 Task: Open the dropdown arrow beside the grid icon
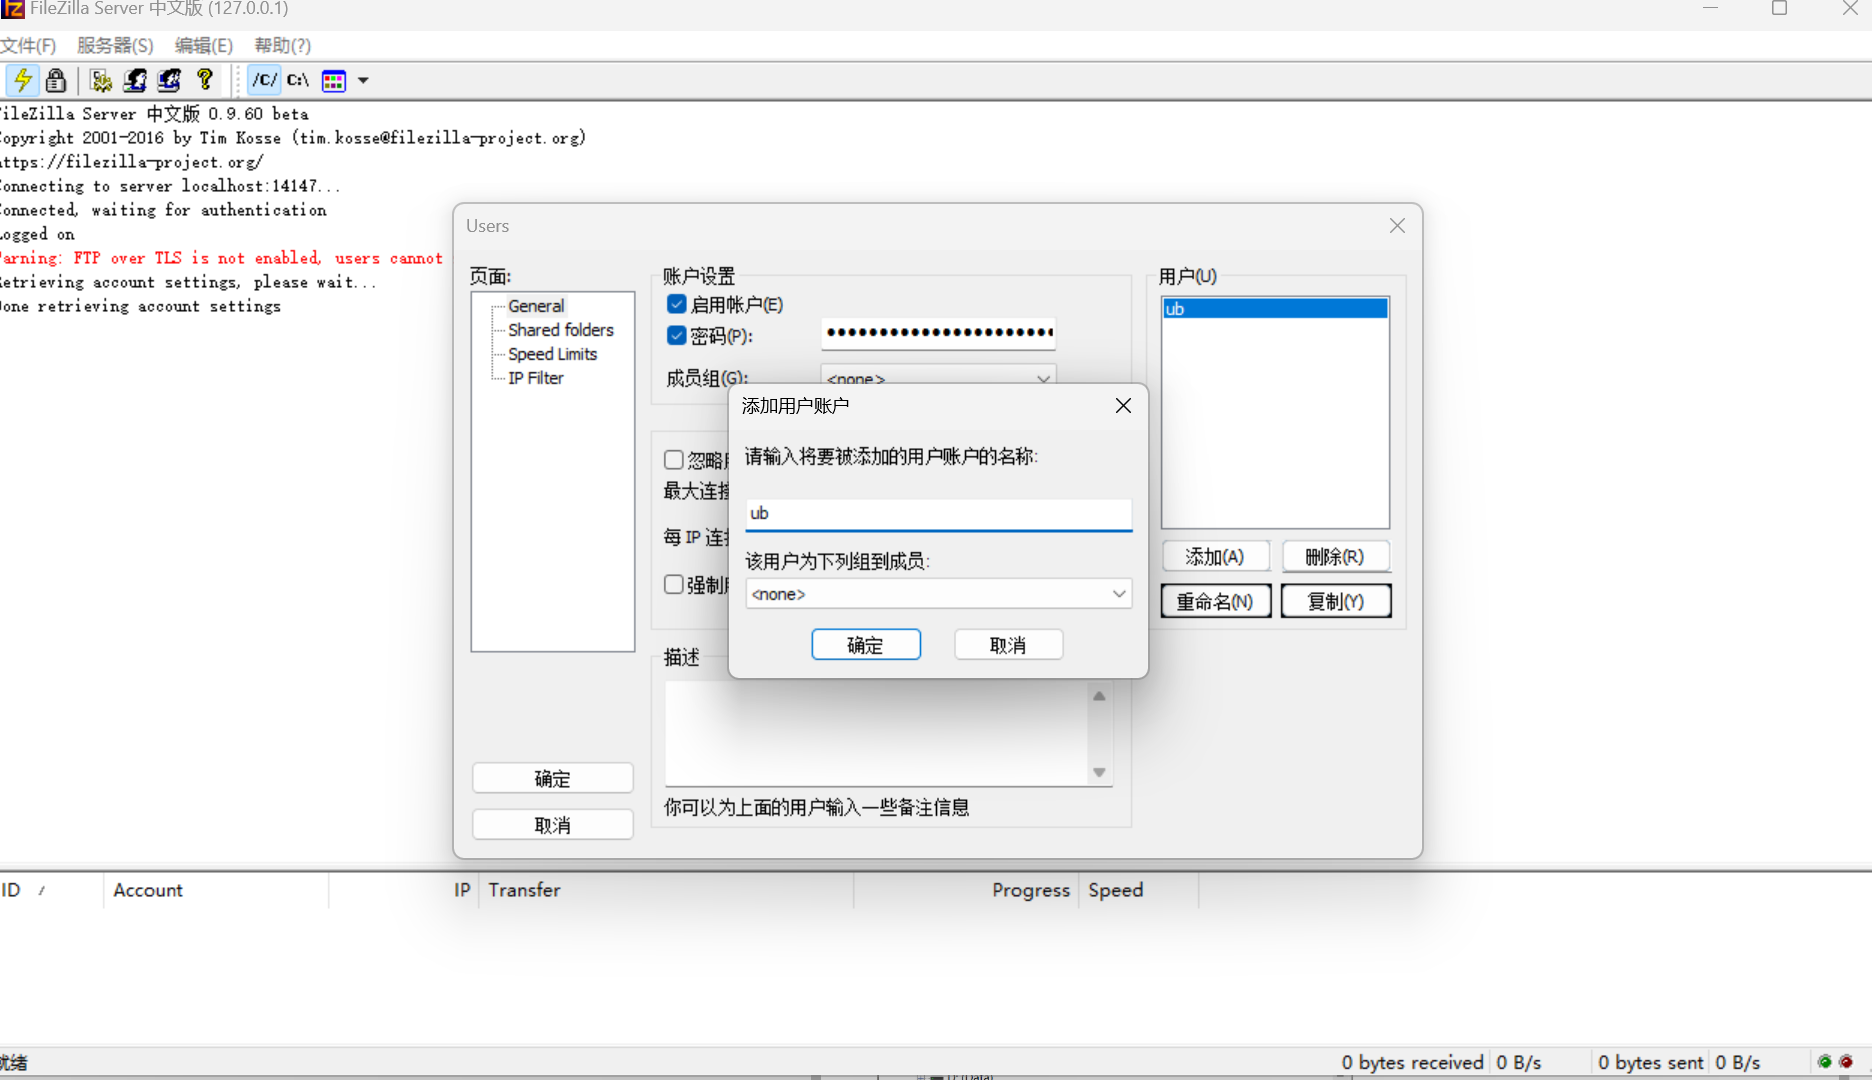[x=363, y=81]
